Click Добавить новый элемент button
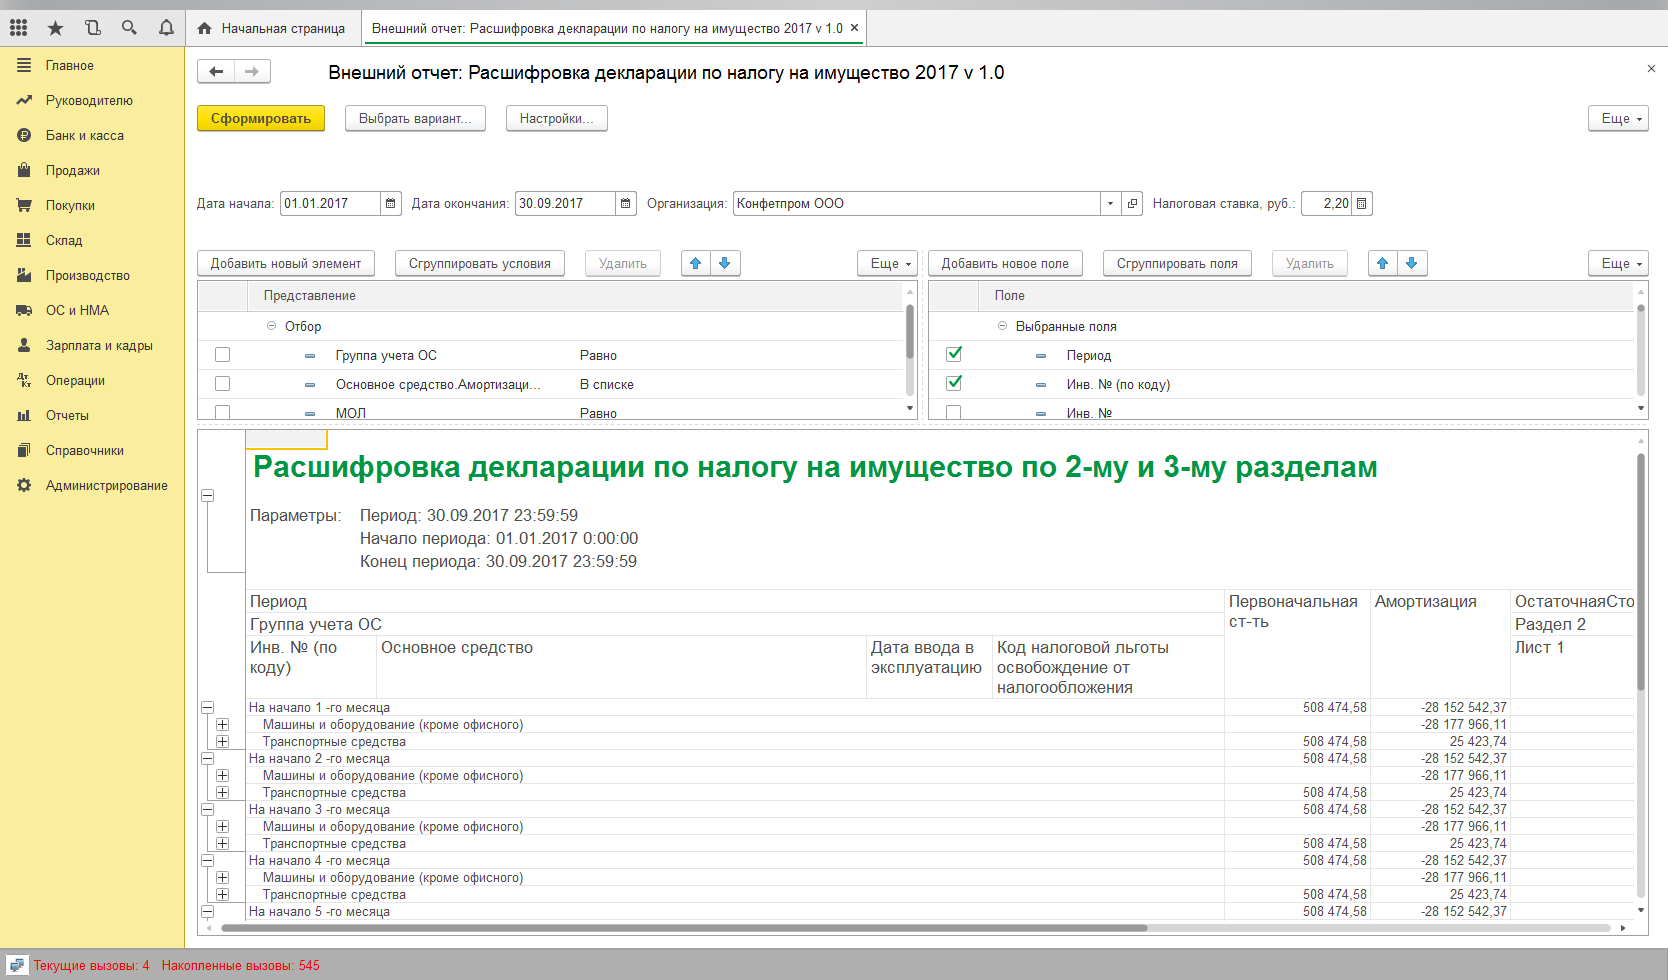This screenshot has height=980, width=1668. [x=286, y=263]
